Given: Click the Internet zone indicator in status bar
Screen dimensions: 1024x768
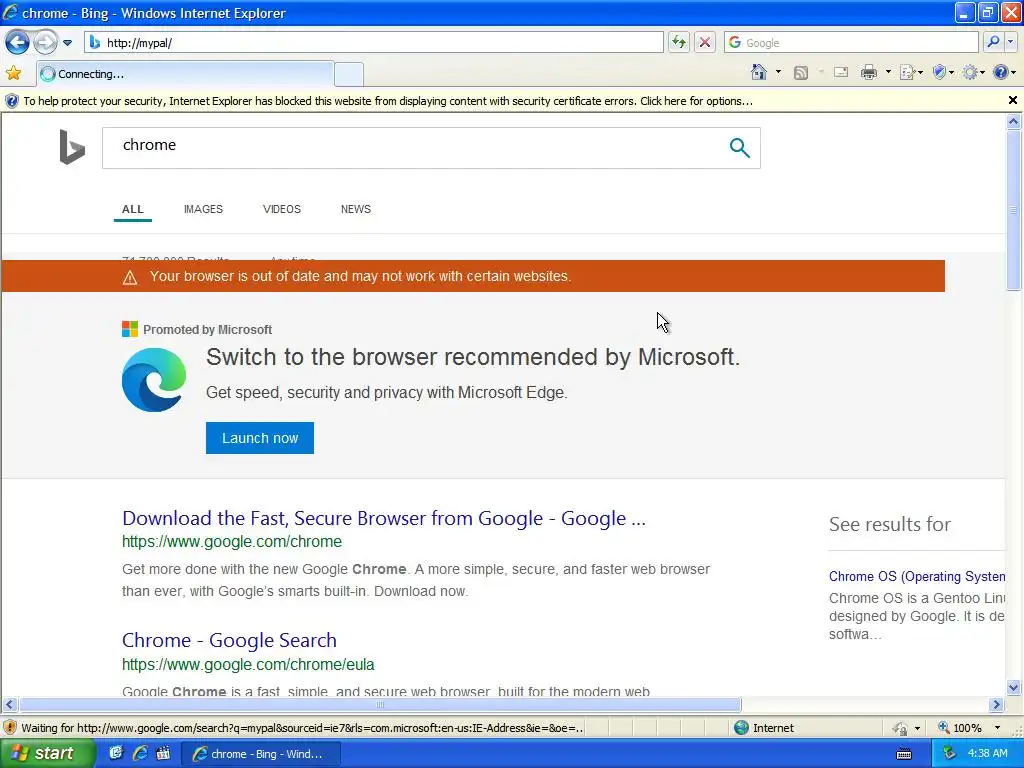Looking at the screenshot, I should coord(764,728).
